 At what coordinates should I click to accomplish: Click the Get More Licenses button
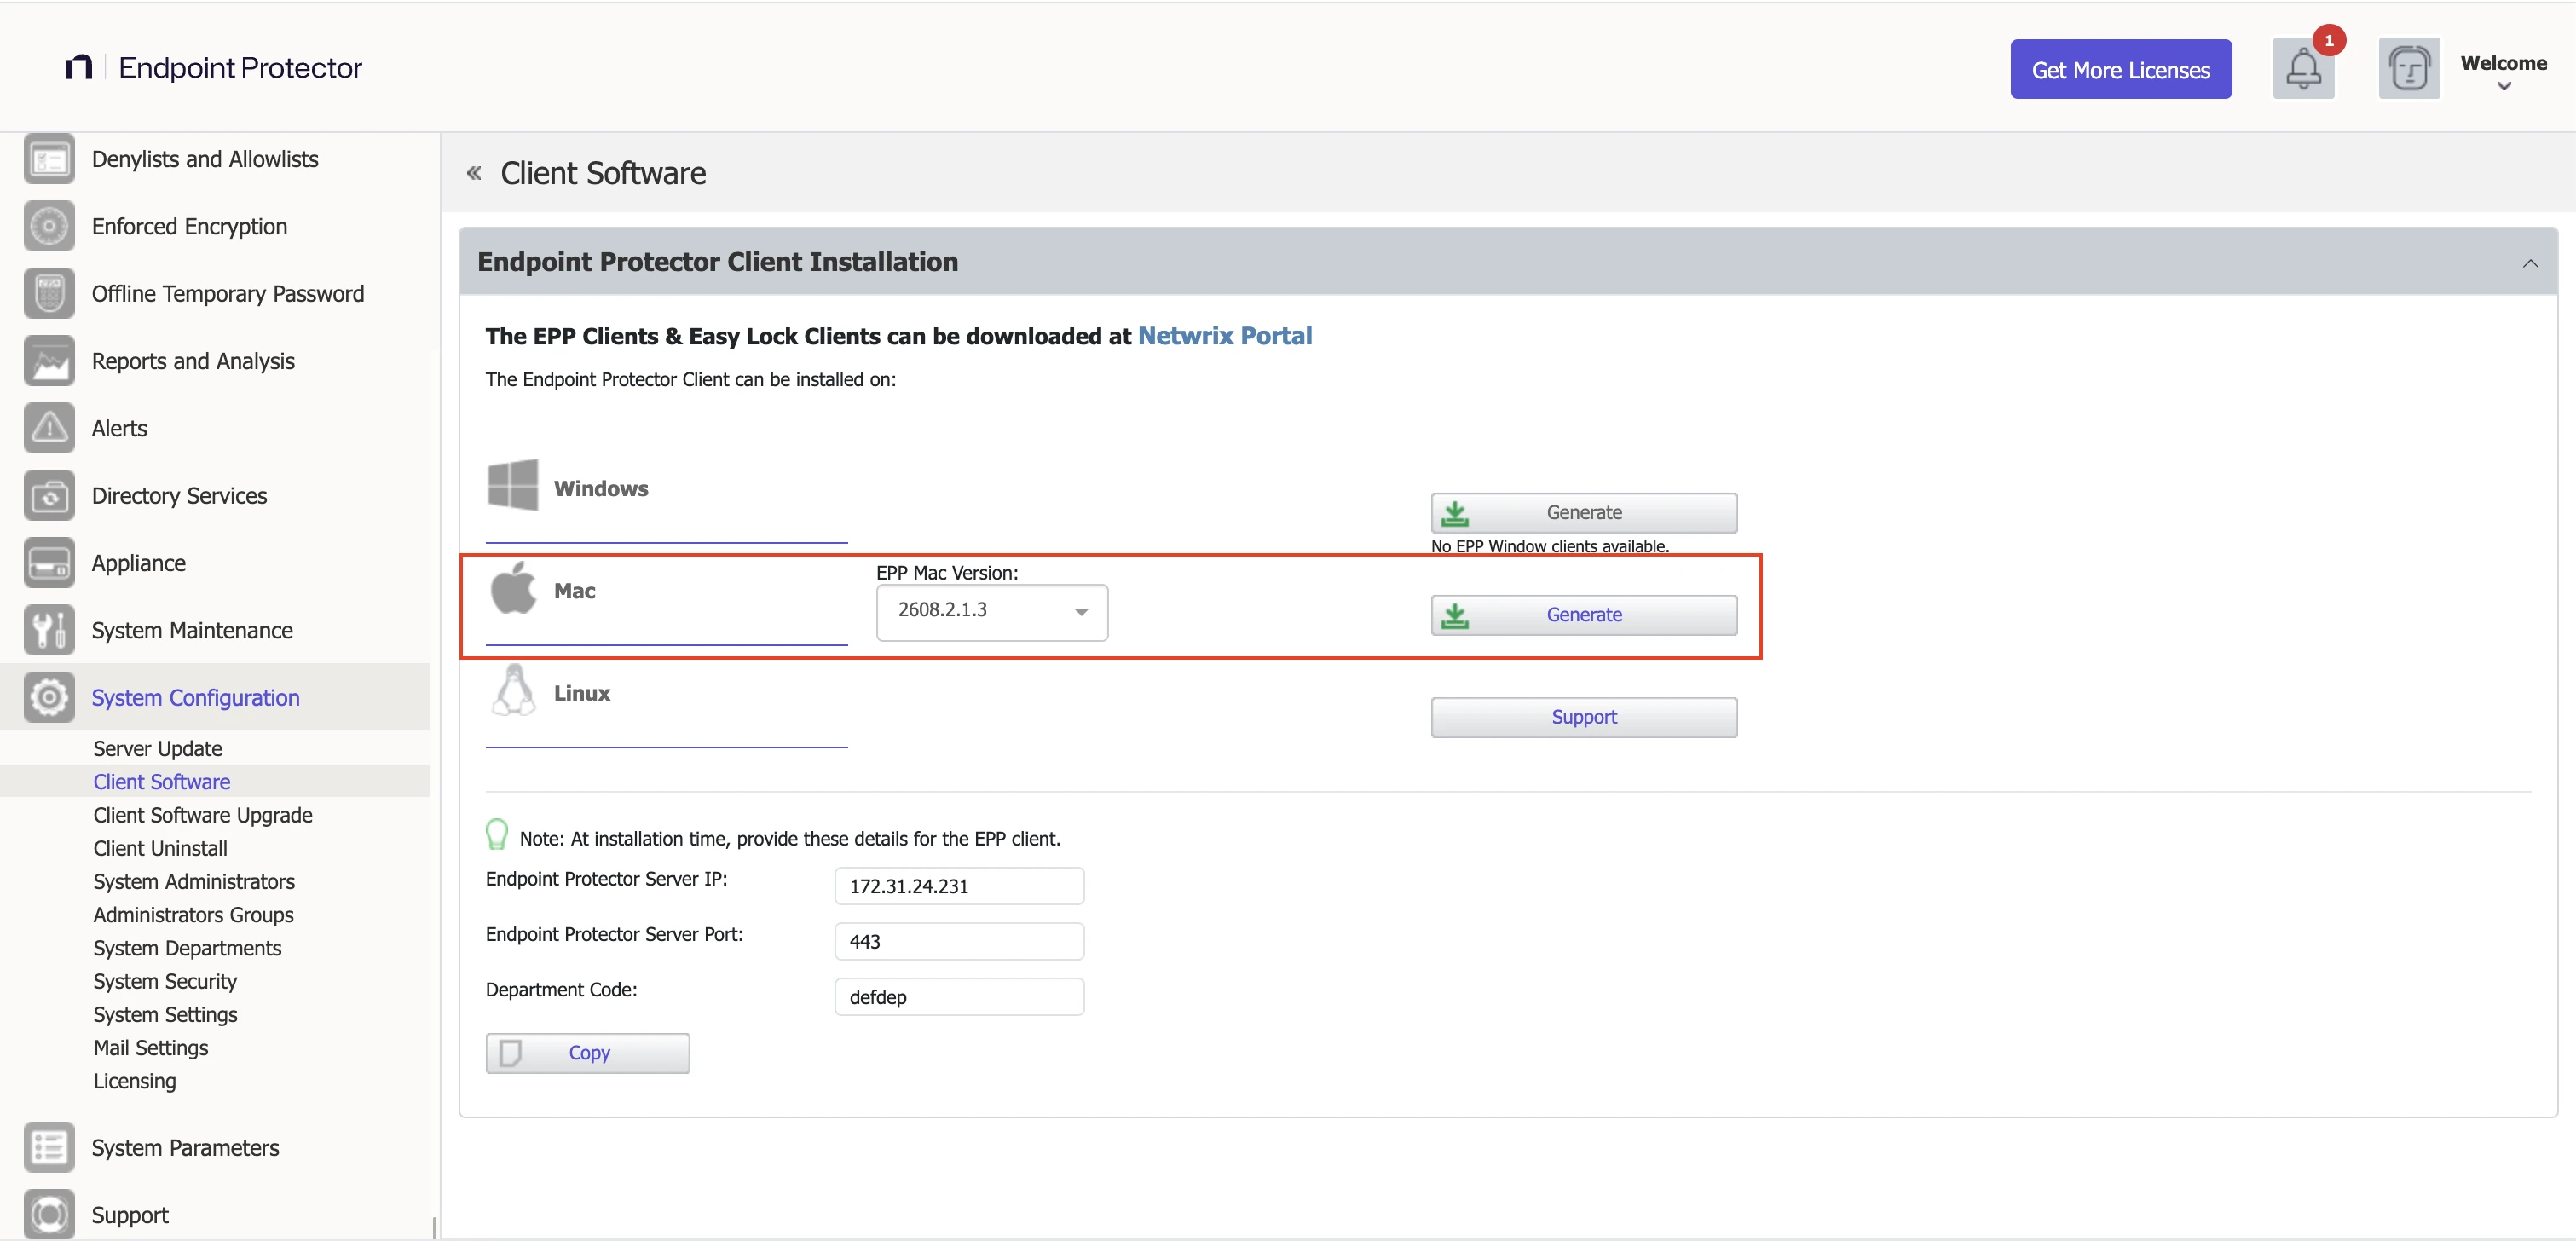pyautogui.click(x=2120, y=69)
